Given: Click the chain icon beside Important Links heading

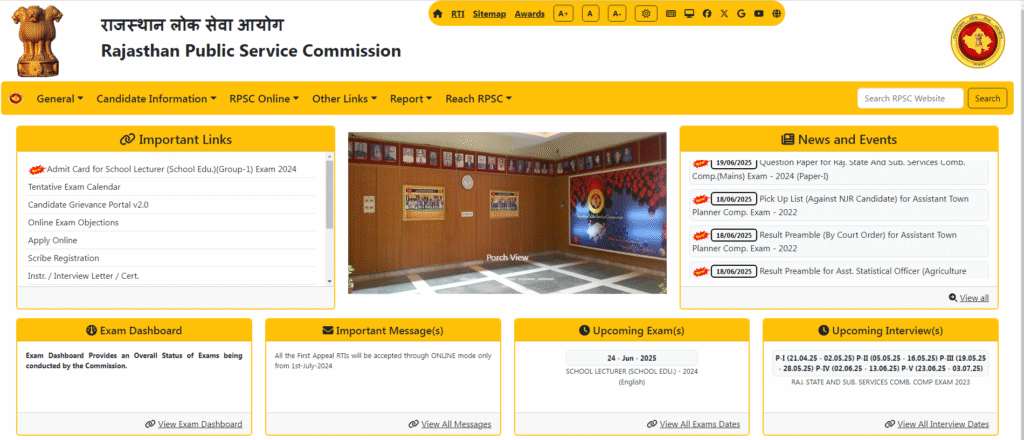Looking at the screenshot, I should (x=127, y=140).
